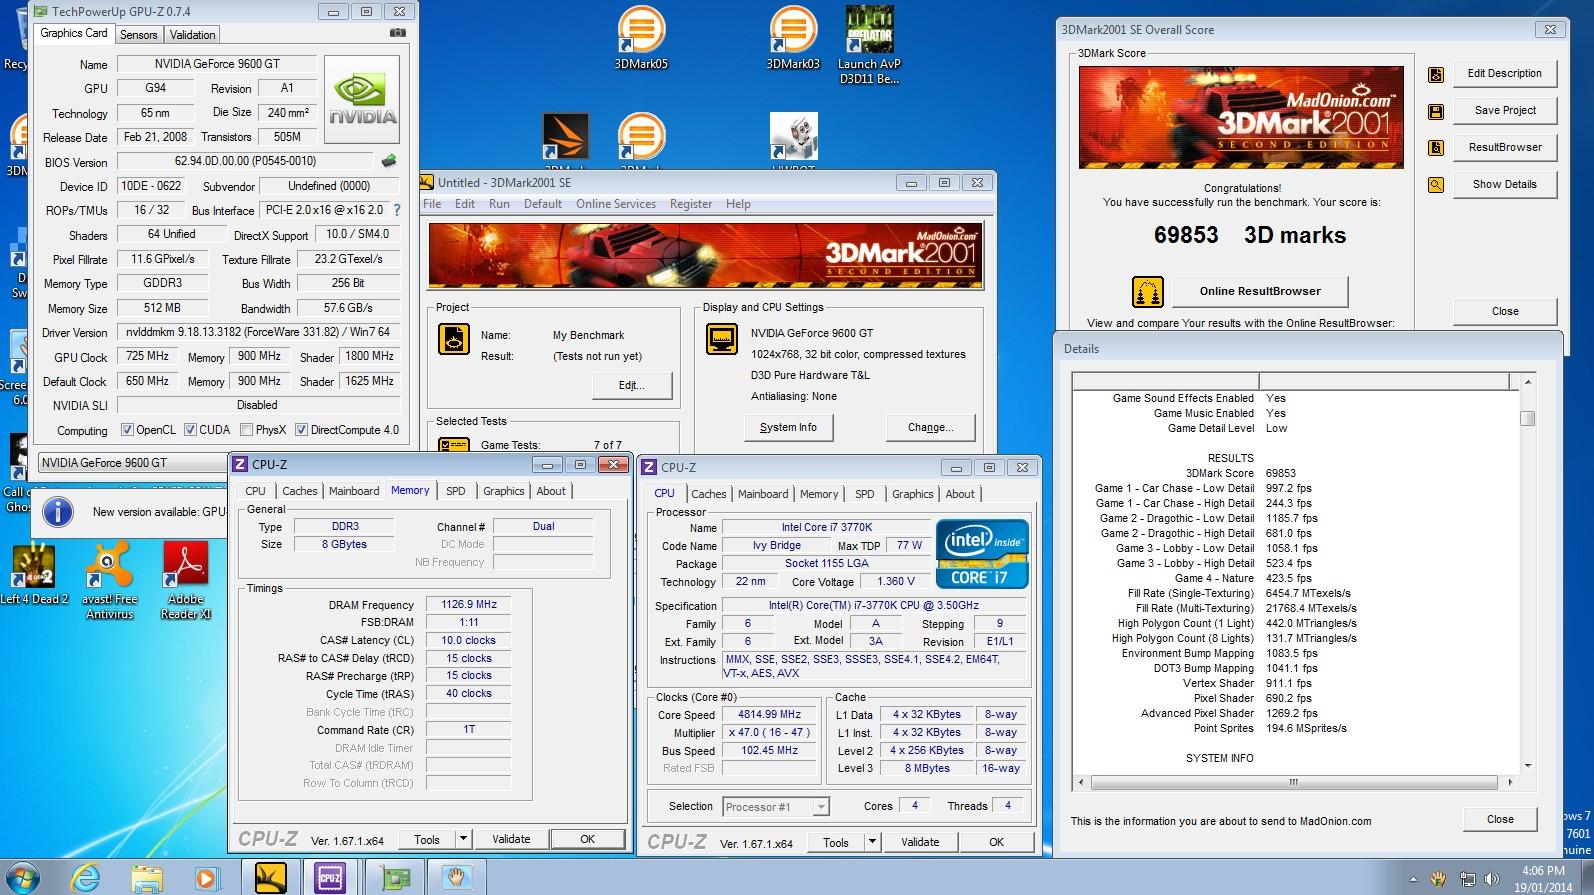The image size is (1594, 895).
Task: Open Windows Media Player from taskbar
Action: coord(206,878)
